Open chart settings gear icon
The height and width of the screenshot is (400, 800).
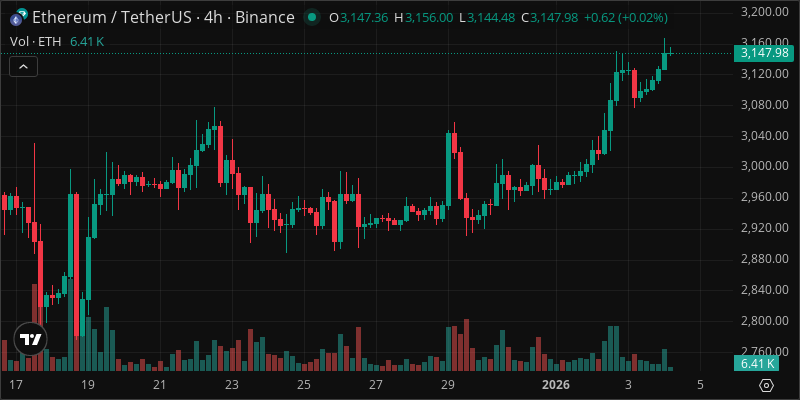(767, 385)
